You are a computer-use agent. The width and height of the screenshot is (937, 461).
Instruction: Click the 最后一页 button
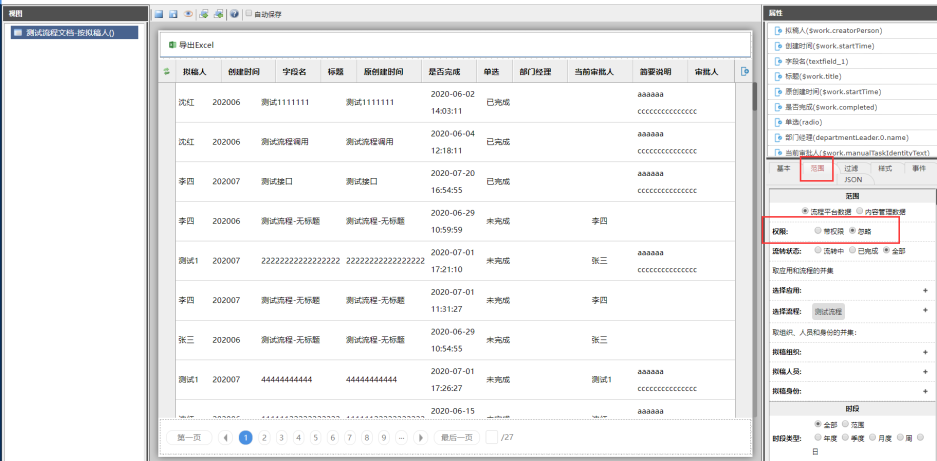[x=456, y=437]
